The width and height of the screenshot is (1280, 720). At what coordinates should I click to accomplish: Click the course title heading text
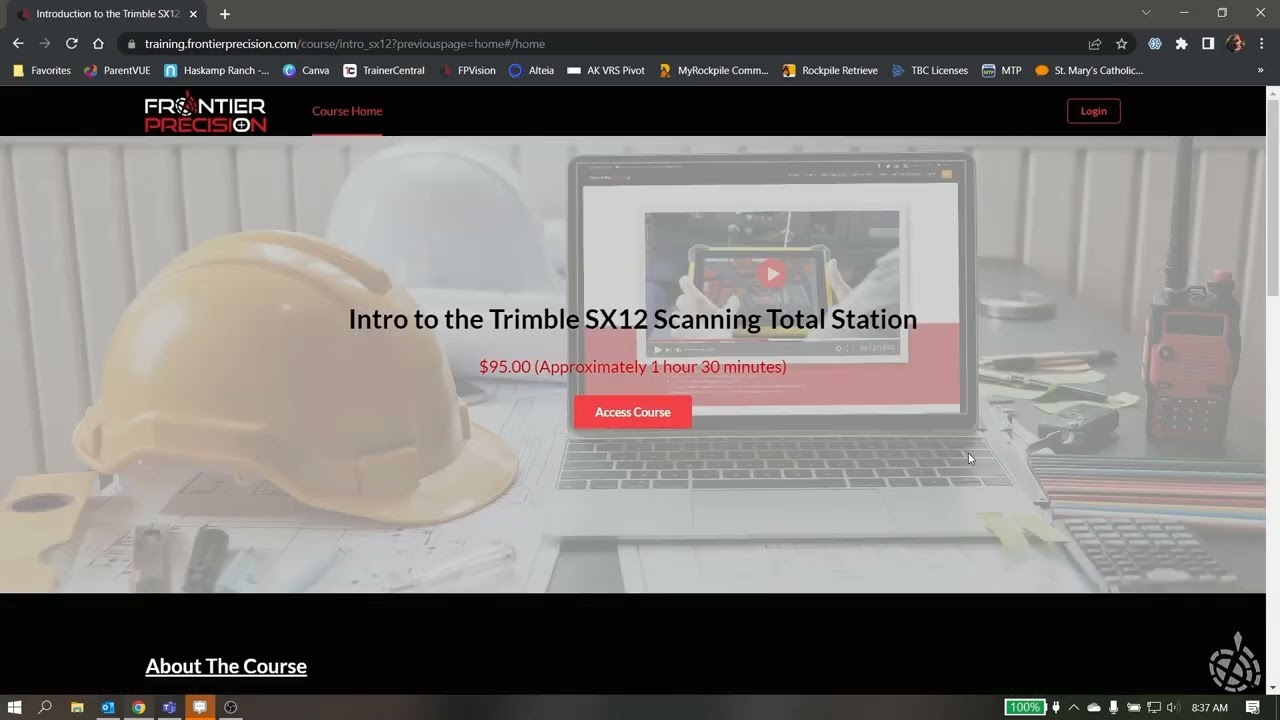(x=633, y=319)
